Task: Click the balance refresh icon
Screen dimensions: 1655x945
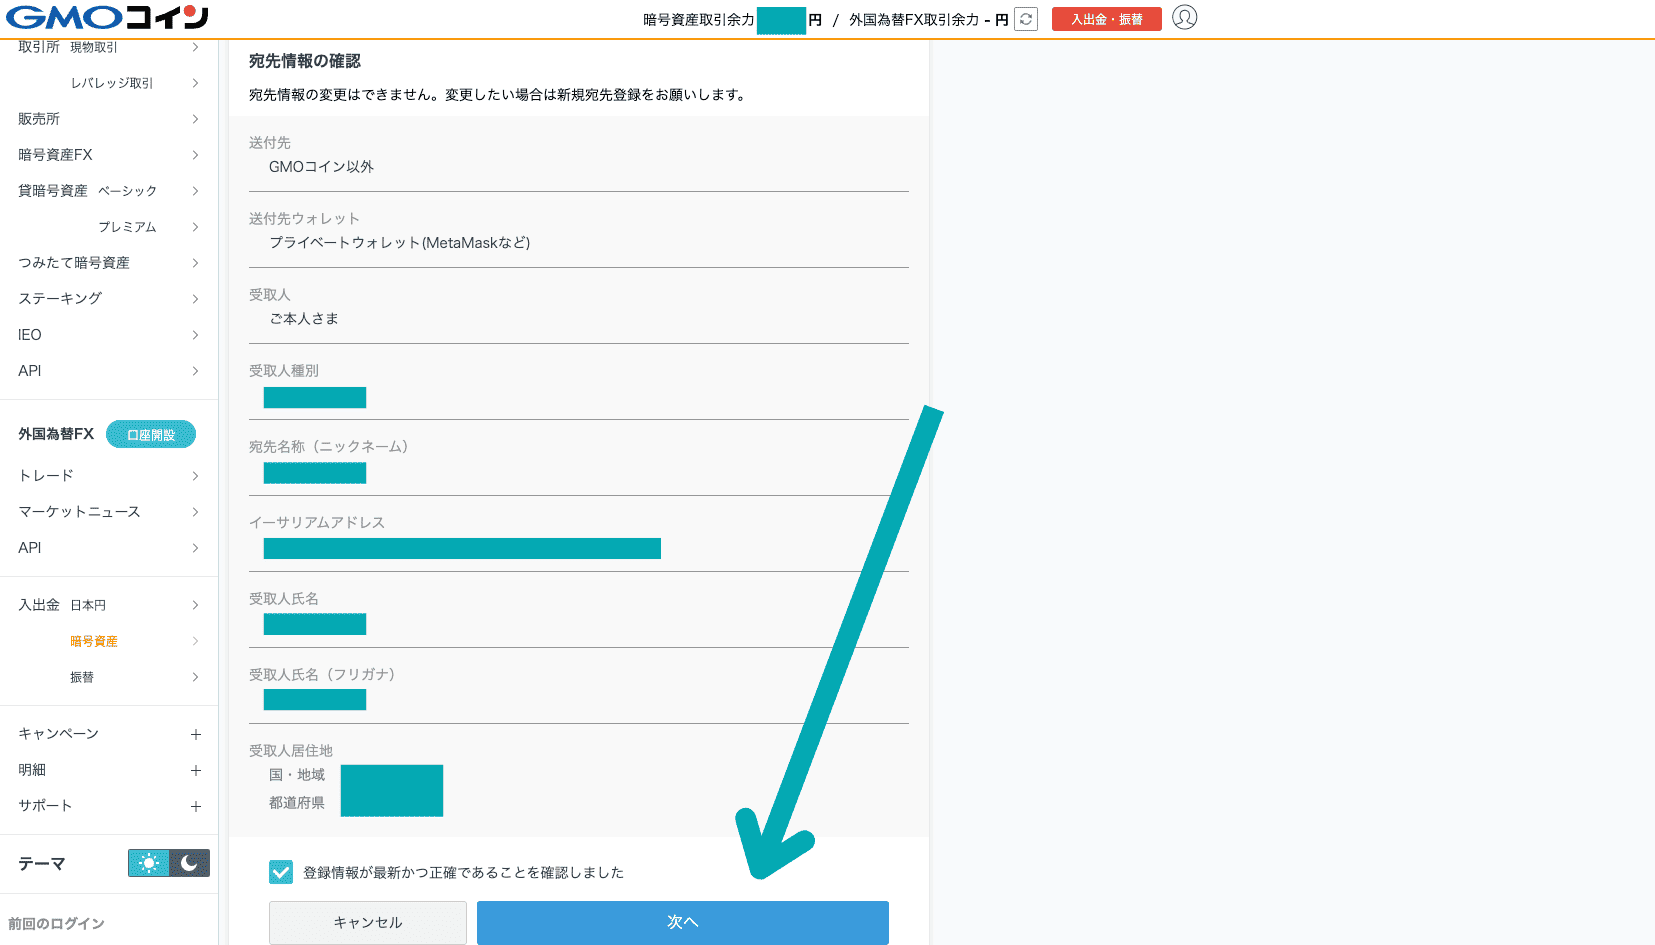Action: point(1025,19)
